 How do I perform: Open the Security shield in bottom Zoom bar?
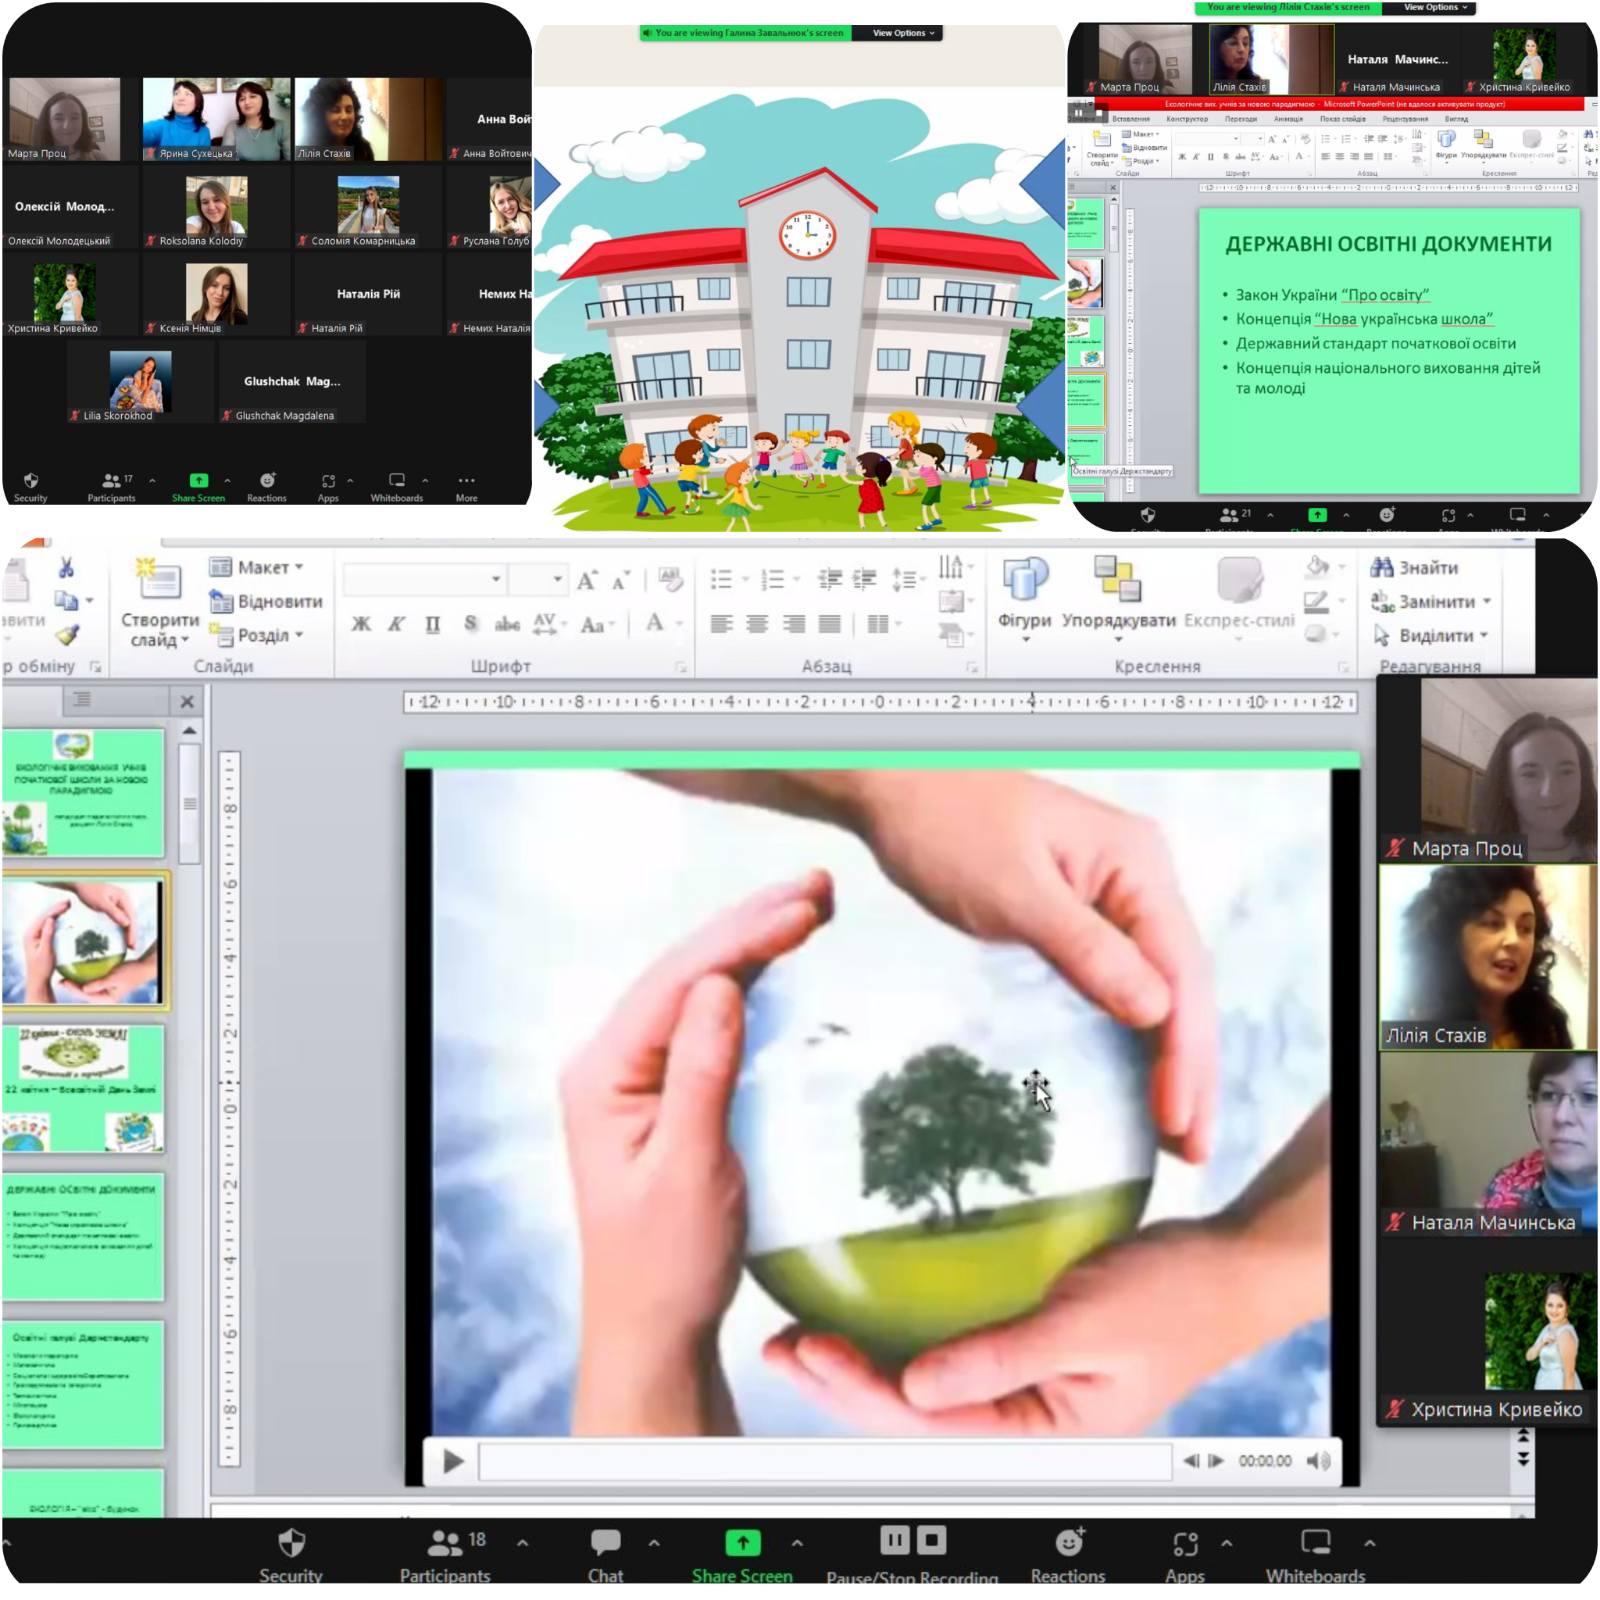point(291,1543)
